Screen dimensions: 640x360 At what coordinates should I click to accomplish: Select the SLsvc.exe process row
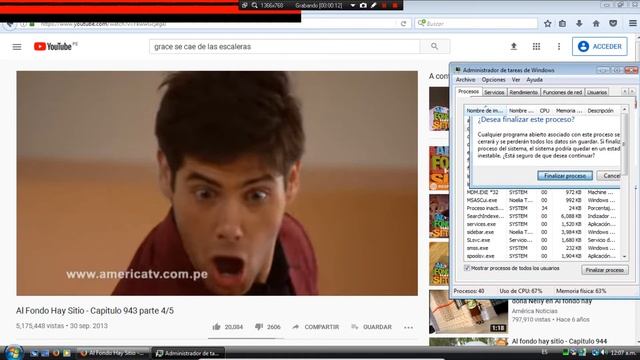pyautogui.click(x=542, y=240)
